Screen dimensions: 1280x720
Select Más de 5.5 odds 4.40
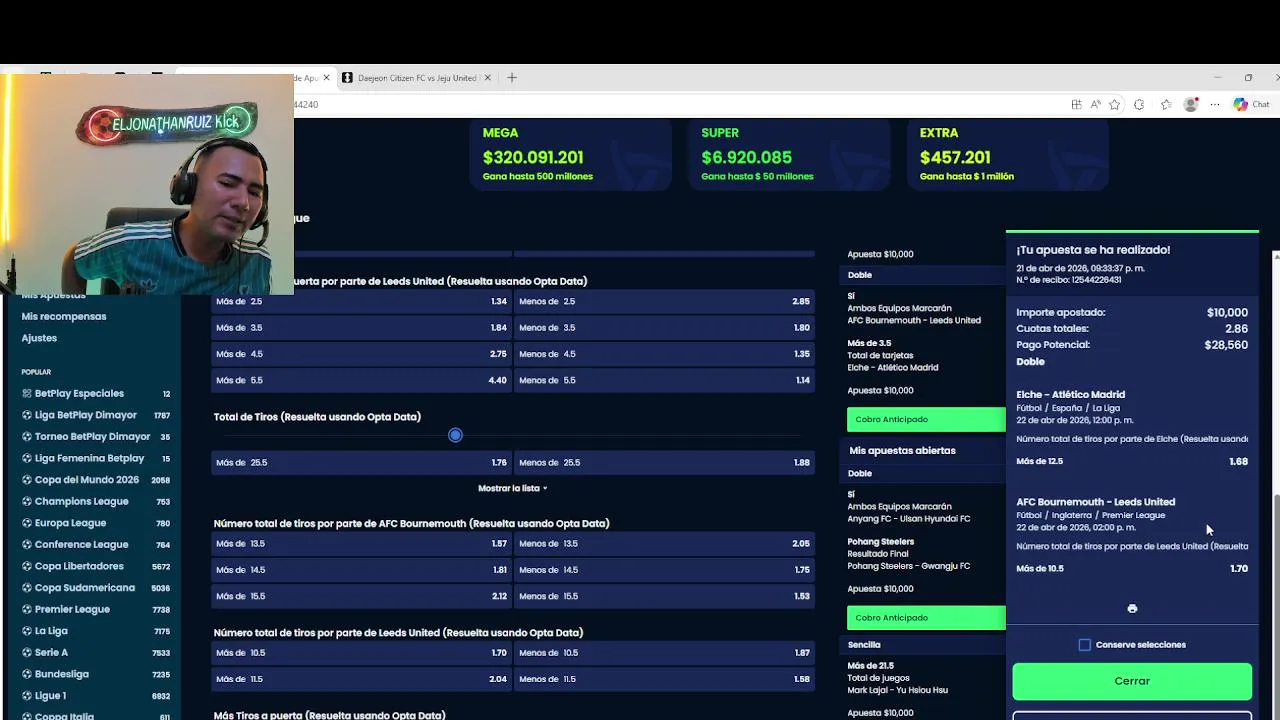point(361,380)
